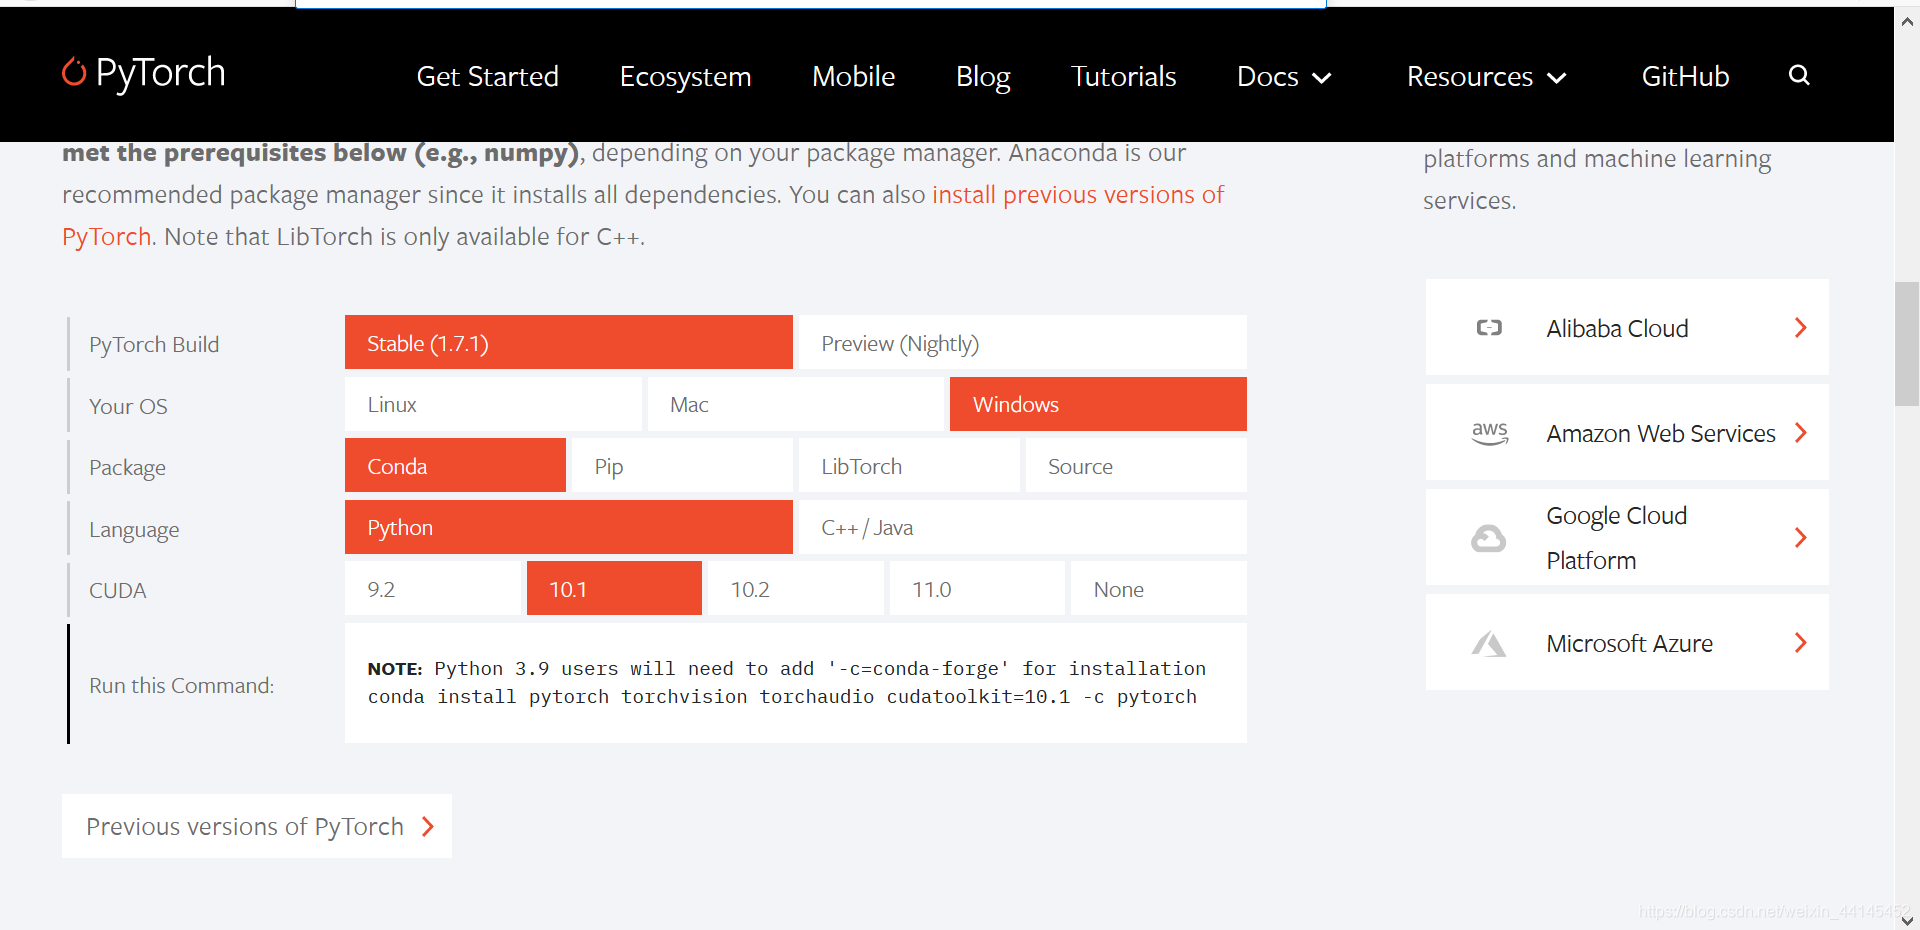The image size is (1920, 930).
Task: Click the 'Language' row label
Action: tap(134, 530)
